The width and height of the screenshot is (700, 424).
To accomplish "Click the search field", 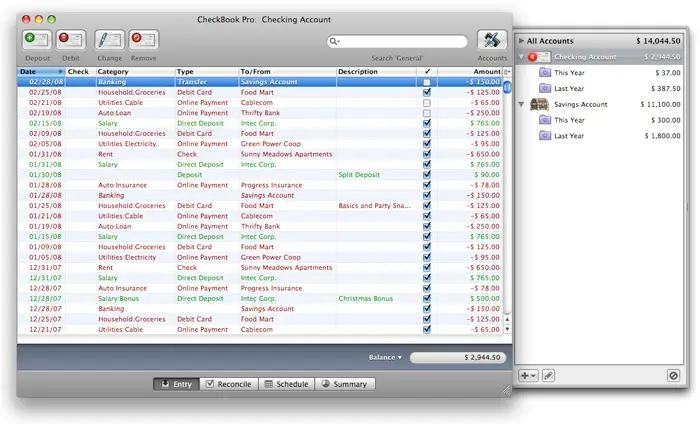I will point(397,42).
